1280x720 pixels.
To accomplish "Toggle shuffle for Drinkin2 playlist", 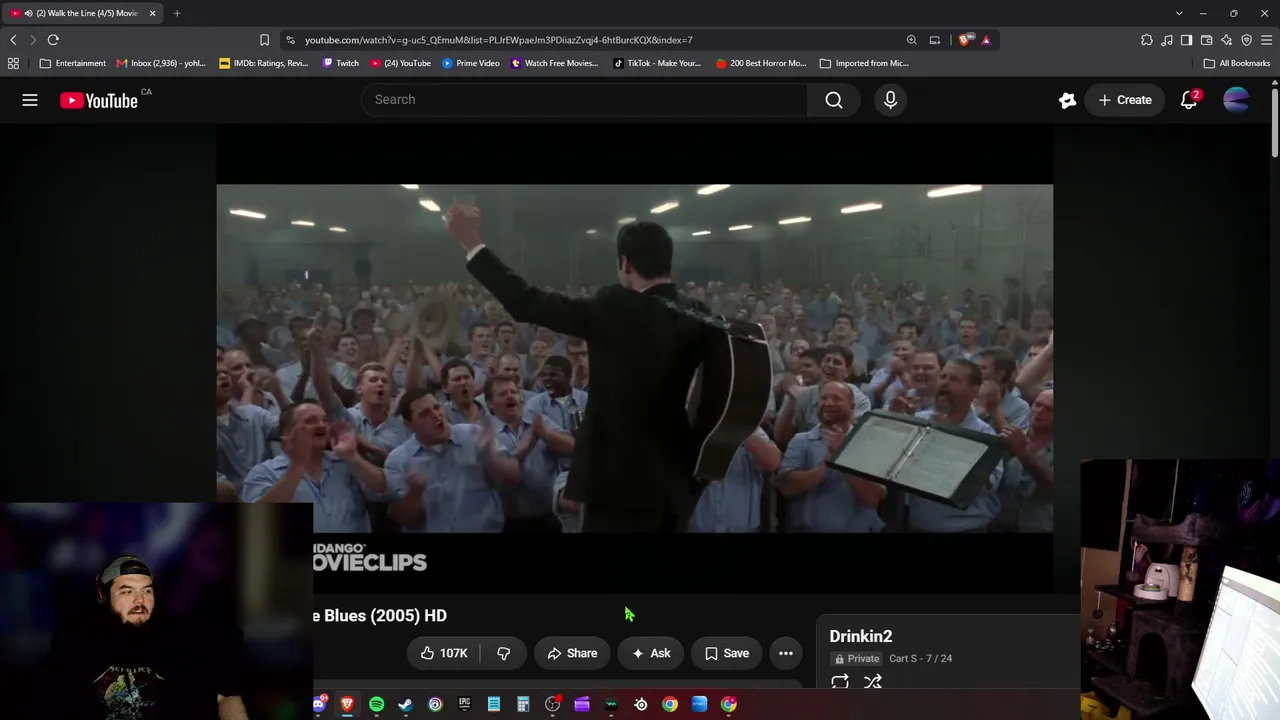I will 873,682.
